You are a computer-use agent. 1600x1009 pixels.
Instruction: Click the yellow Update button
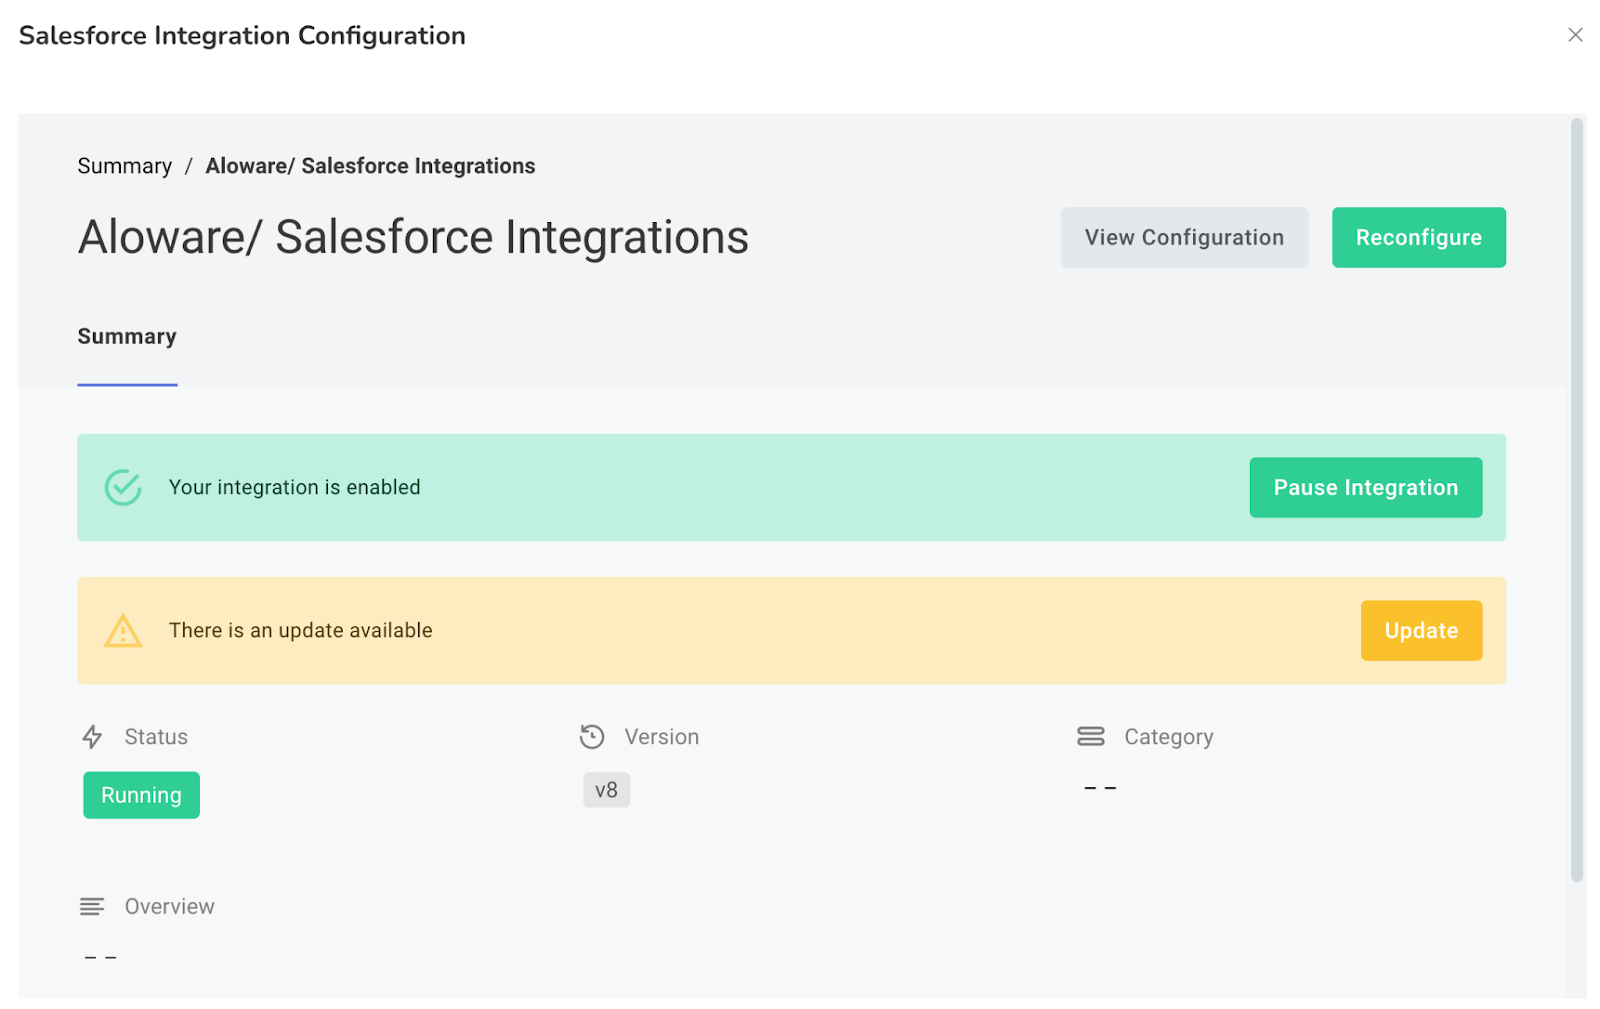(x=1421, y=630)
